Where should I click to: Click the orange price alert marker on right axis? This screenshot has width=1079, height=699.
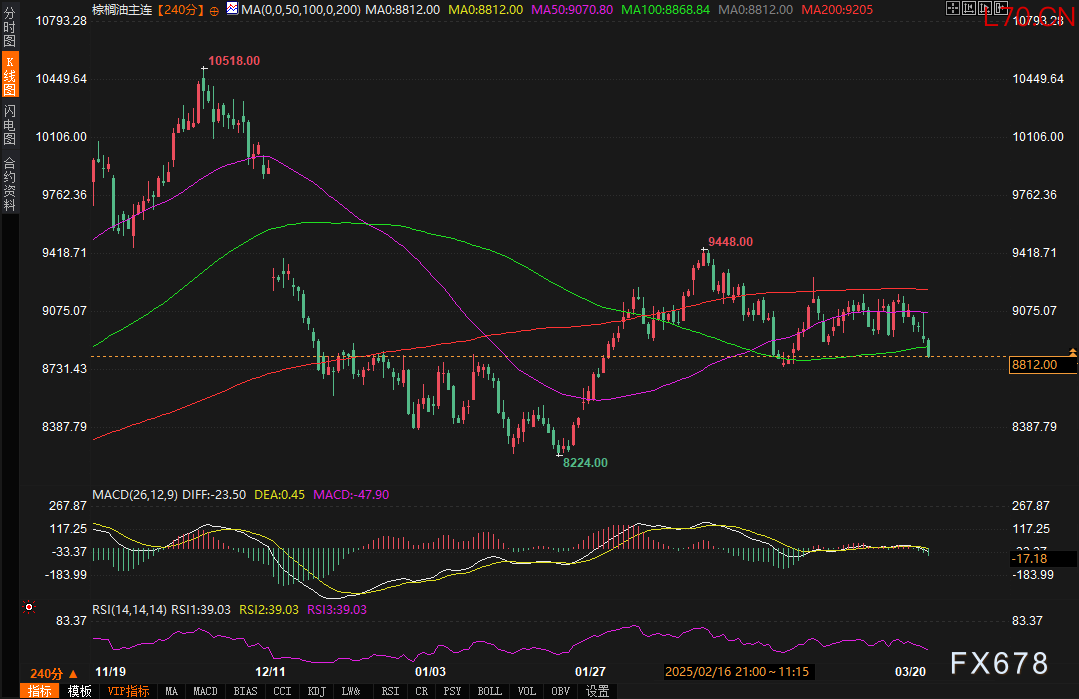(x=1073, y=352)
